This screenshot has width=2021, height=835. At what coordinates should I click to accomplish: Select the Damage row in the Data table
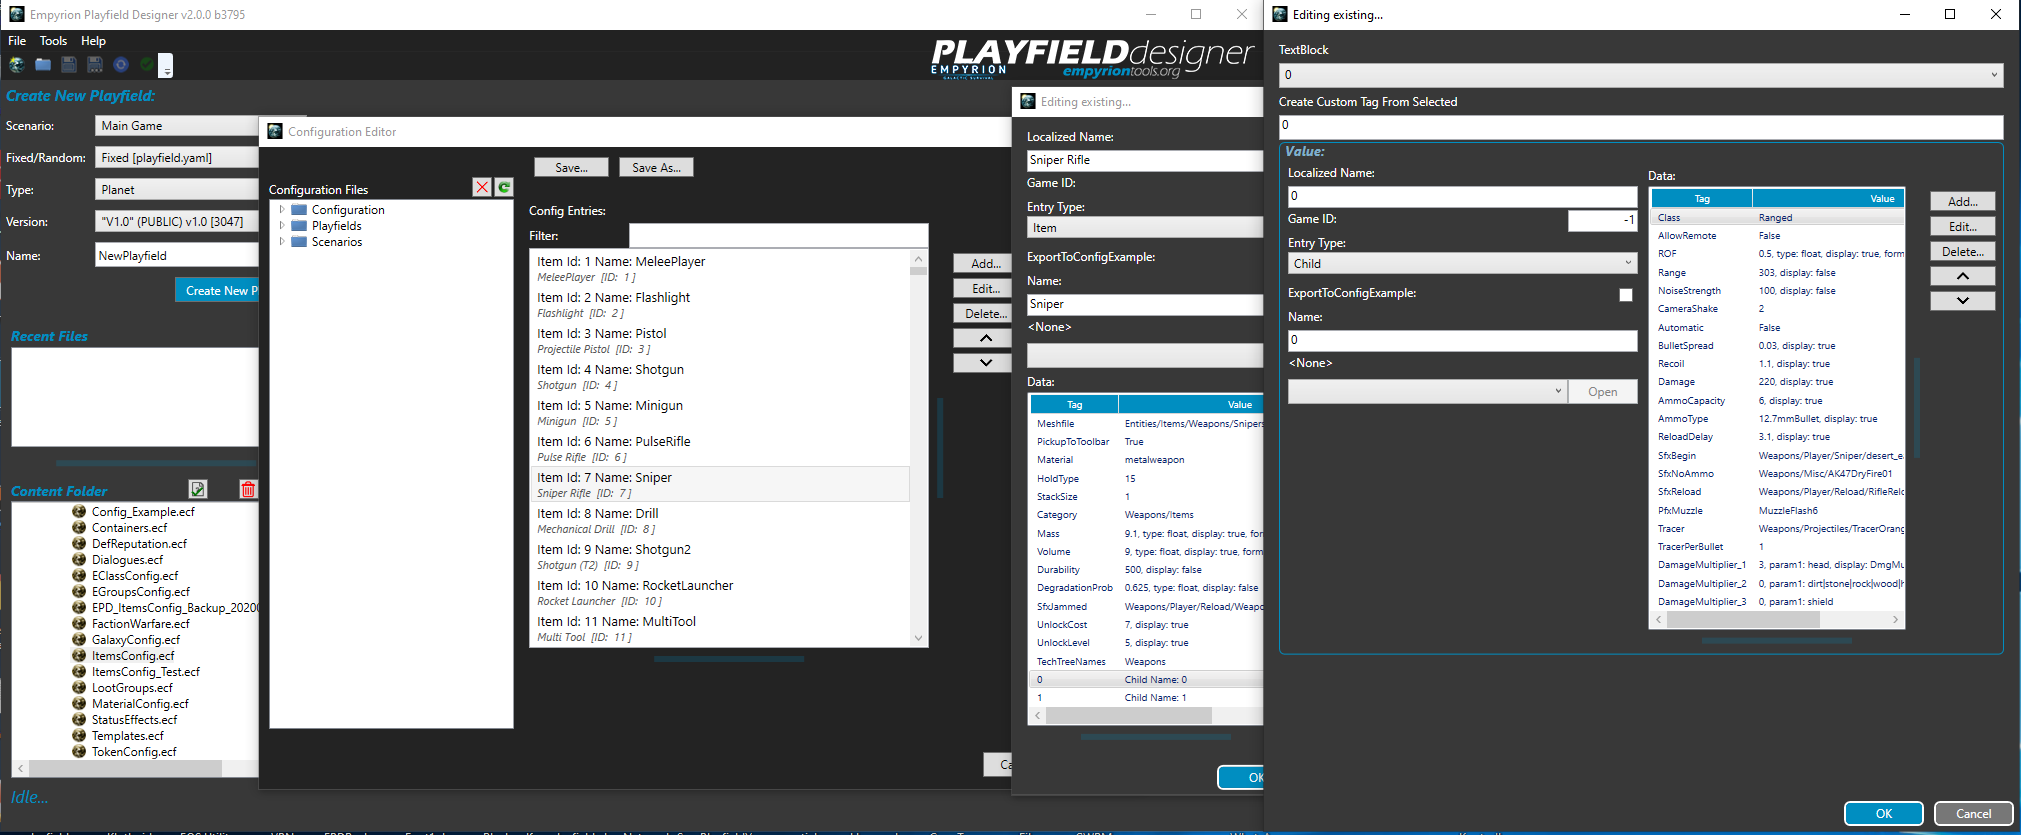coord(1776,381)
